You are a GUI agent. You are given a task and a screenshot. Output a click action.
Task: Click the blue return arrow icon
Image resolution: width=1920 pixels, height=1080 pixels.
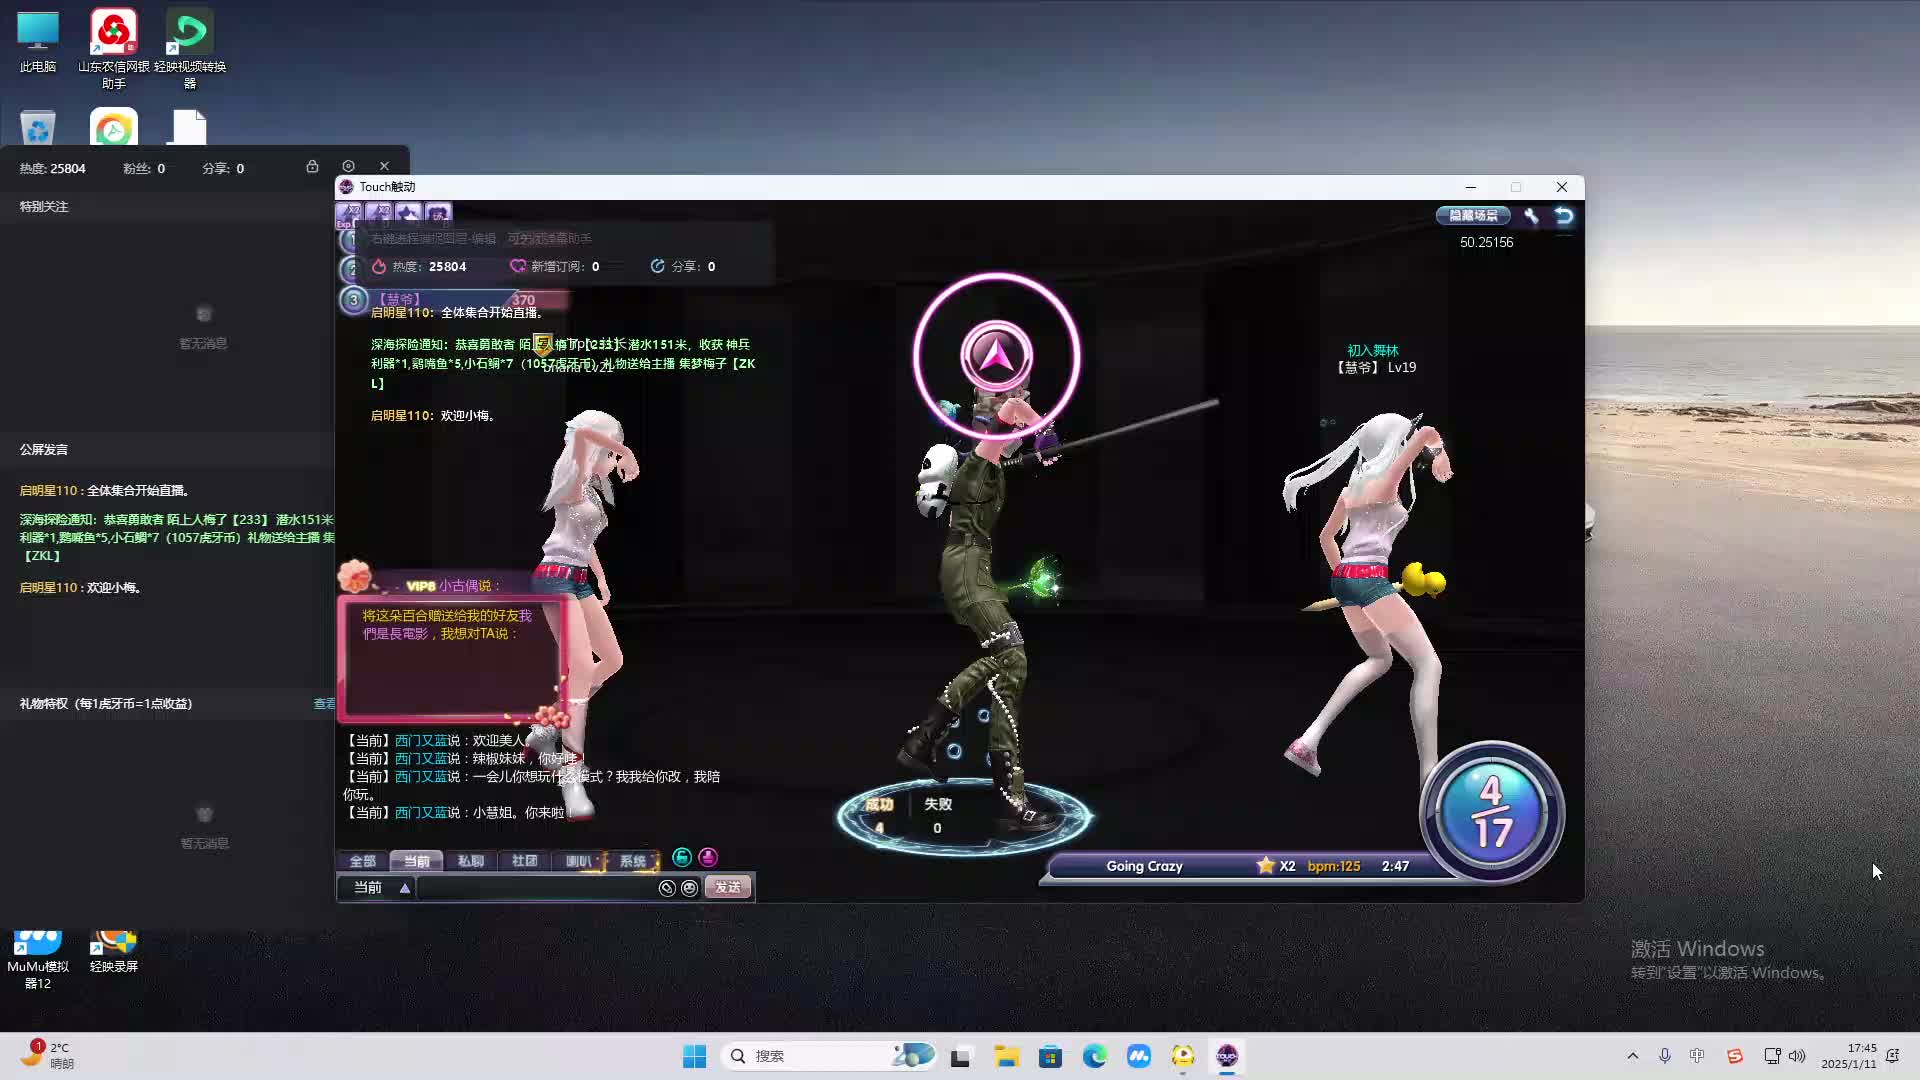1564,216
